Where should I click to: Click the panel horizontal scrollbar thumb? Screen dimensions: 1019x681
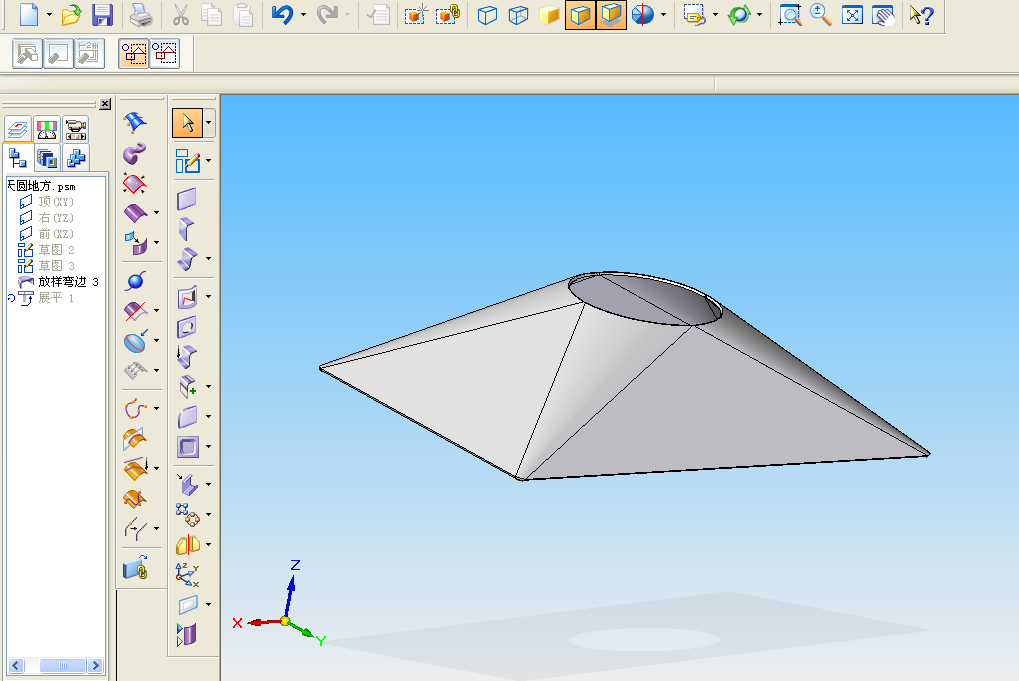pos(62,665)
